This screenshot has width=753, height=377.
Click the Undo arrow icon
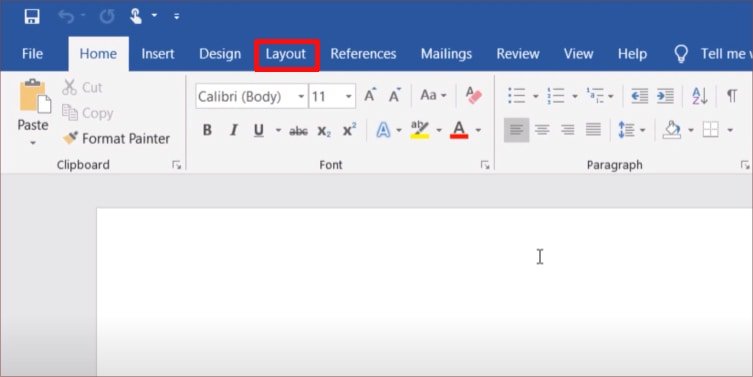click(x=66, y=16)
